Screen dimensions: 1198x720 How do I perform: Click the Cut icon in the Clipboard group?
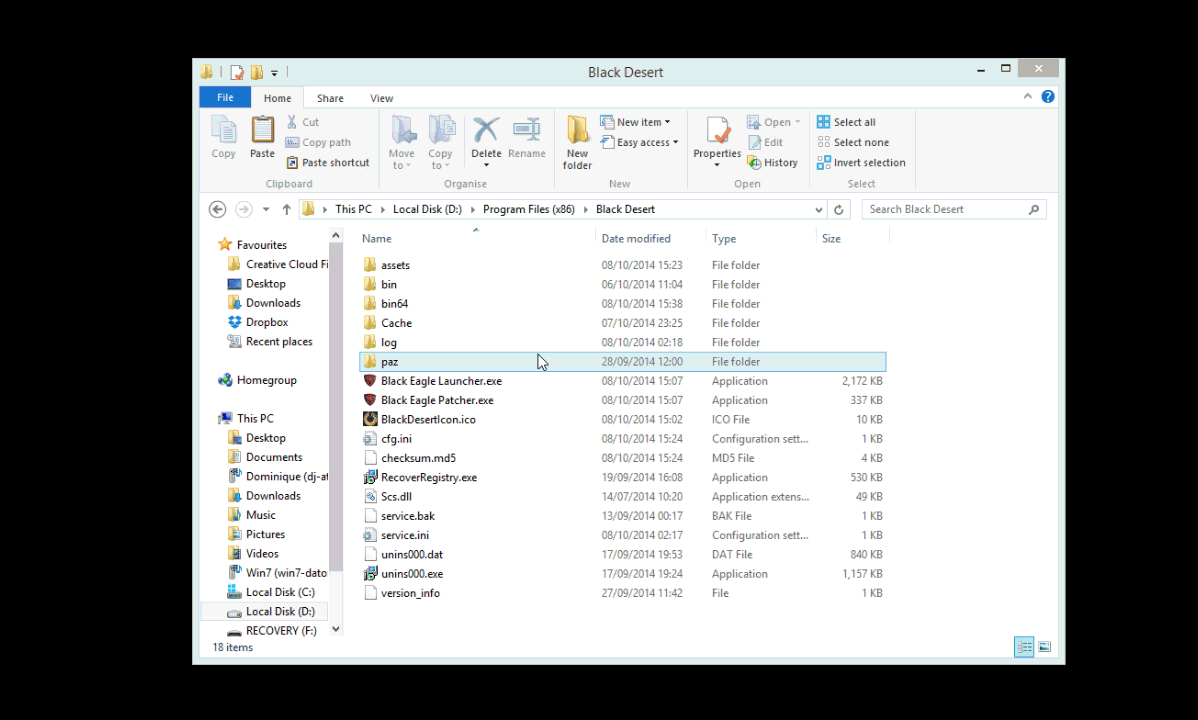tap(303, 121)
